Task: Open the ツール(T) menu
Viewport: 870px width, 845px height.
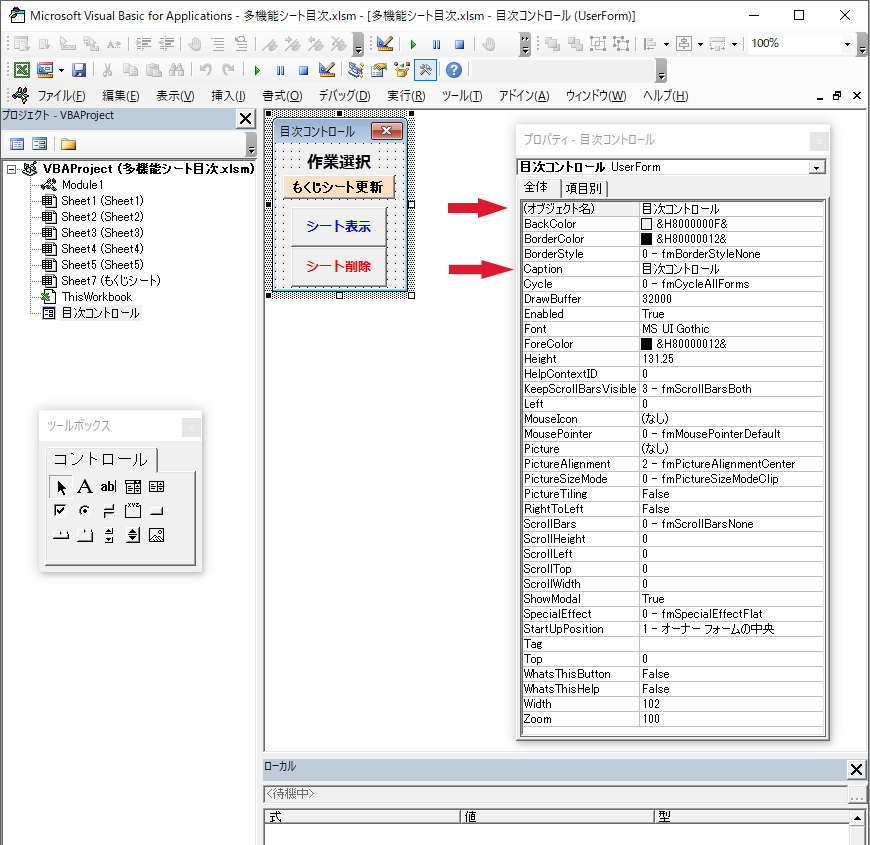Action: pos(462,96)
